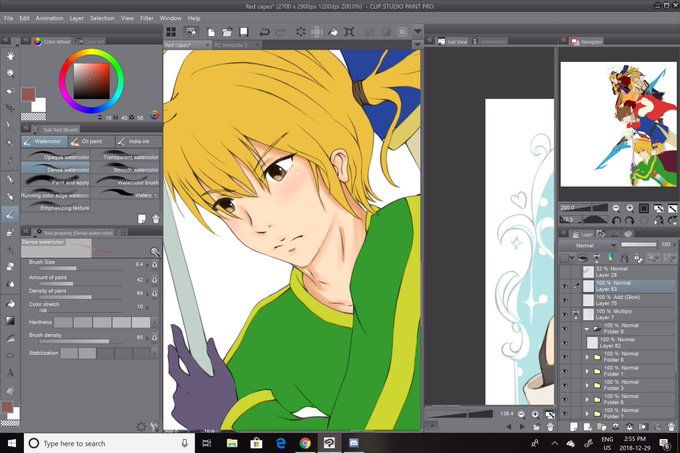Click the Navigator zoom in magnifier

630,208
